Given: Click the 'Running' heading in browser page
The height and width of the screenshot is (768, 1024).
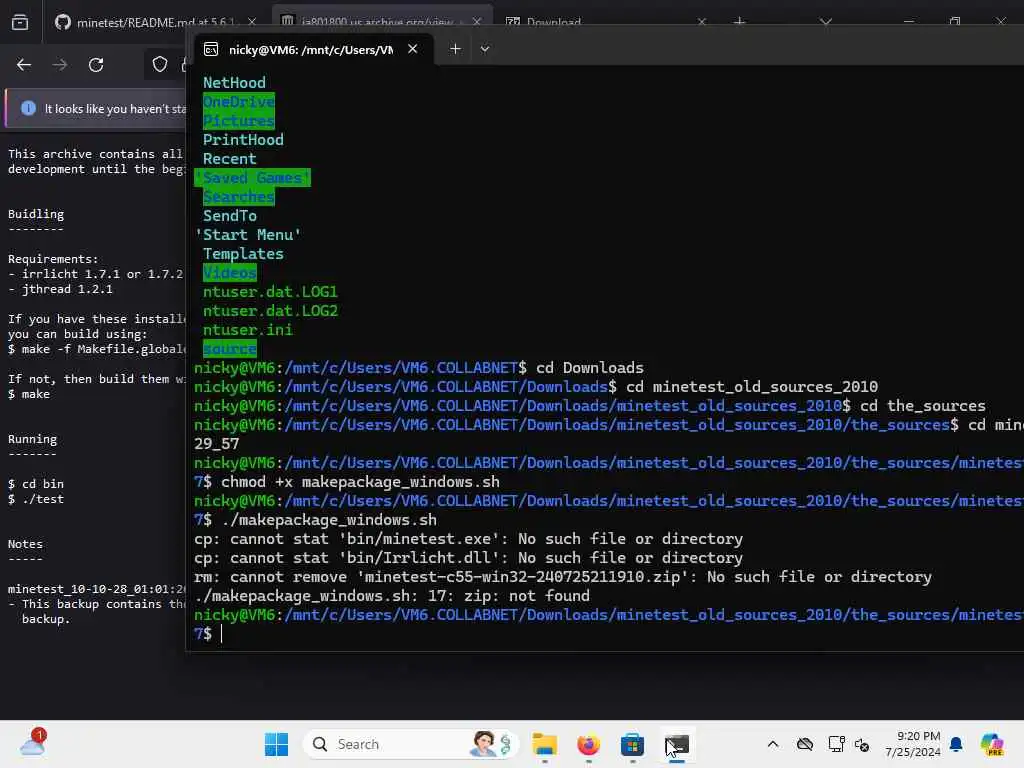Looking at the screenshot, I should click(32, 439).
